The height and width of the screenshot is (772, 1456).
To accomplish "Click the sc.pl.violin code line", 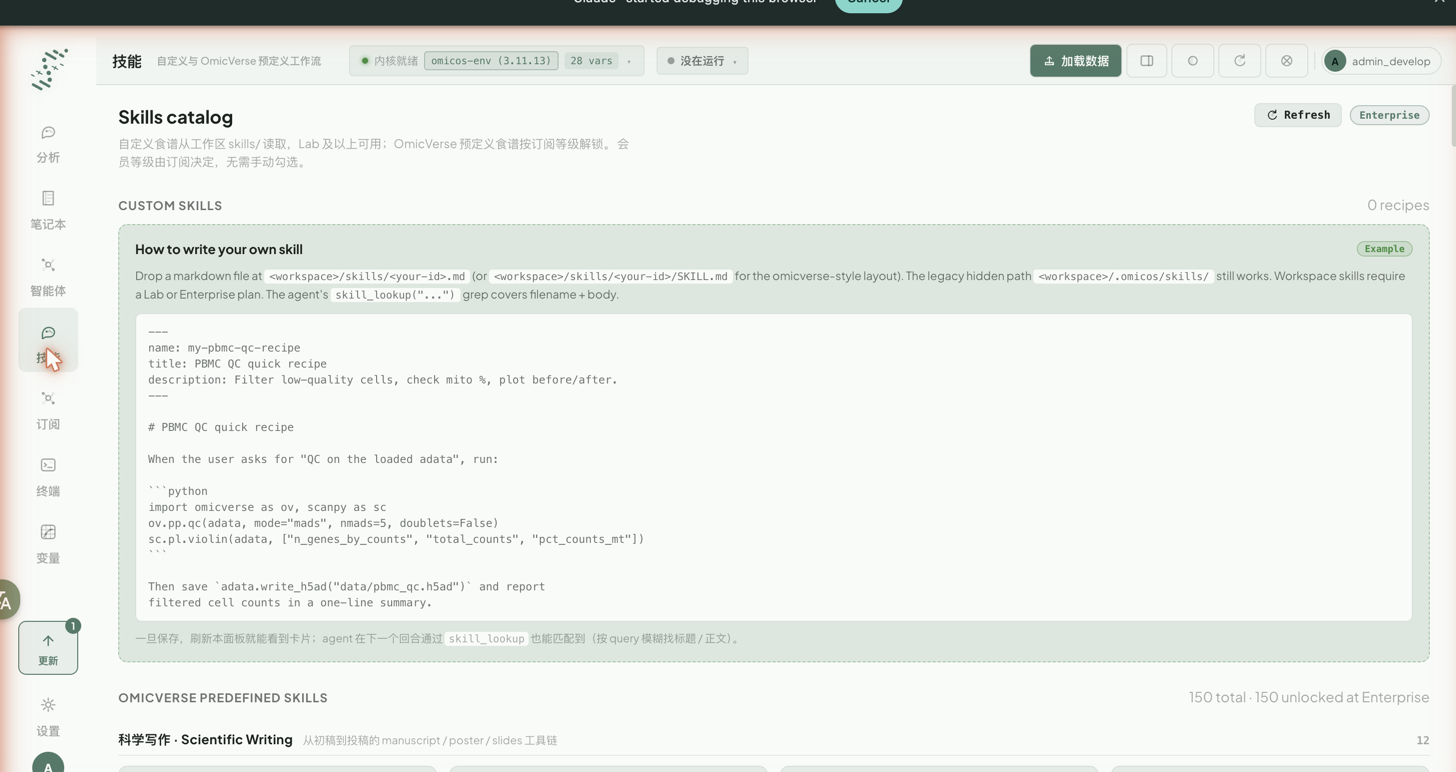I will (x=396, y=539).
